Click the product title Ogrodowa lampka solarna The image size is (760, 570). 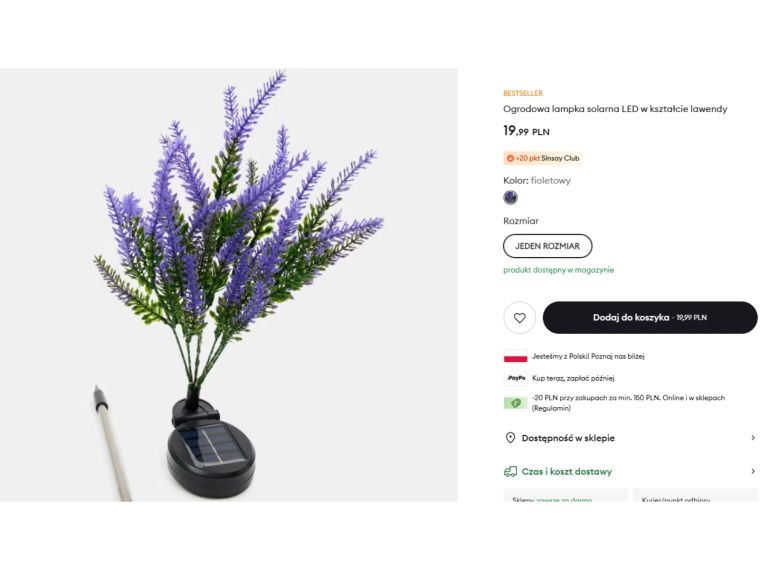tap(615, 109)
